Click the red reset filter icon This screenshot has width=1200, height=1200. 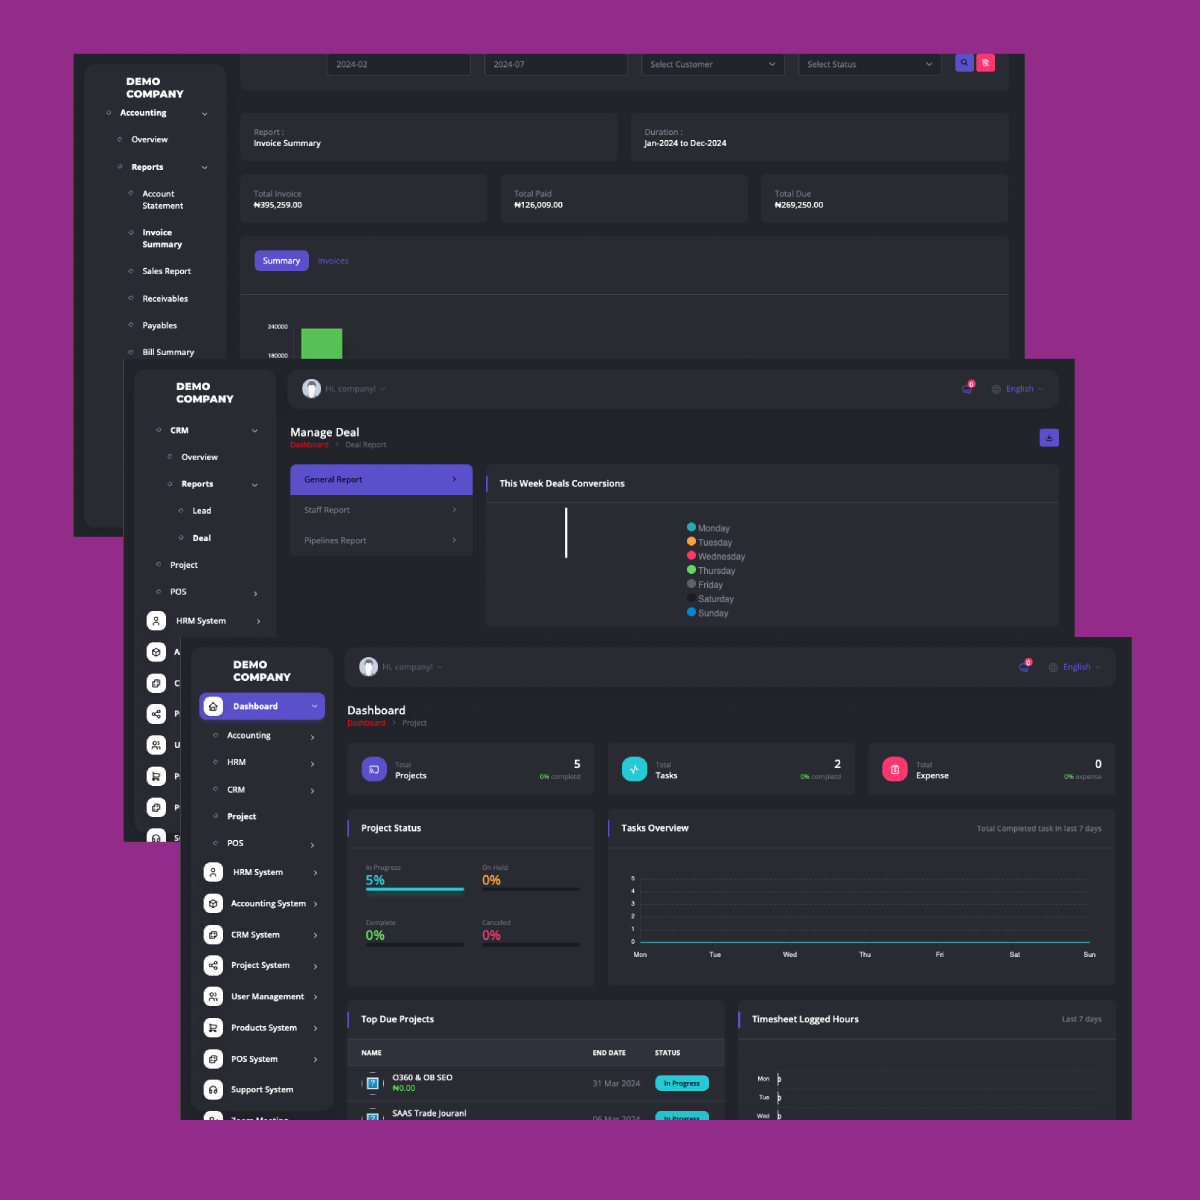click(x=985, y=62)
